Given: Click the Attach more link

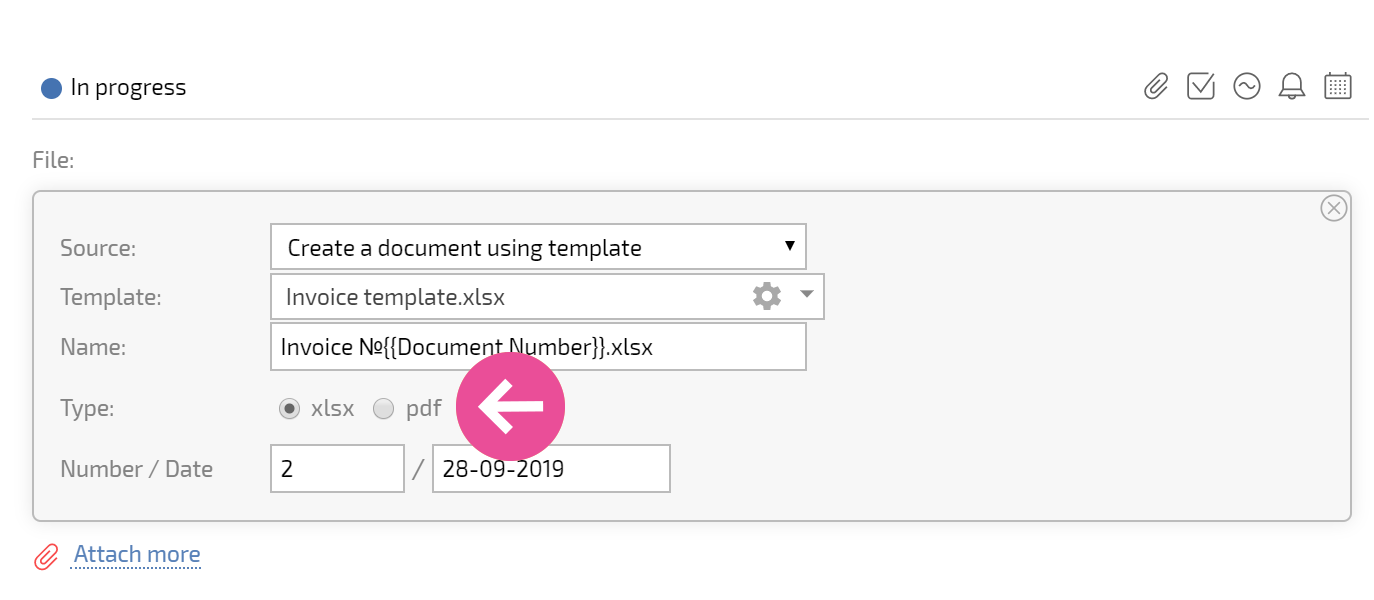Looking at the screenshot, I should [x=137, y=554].
